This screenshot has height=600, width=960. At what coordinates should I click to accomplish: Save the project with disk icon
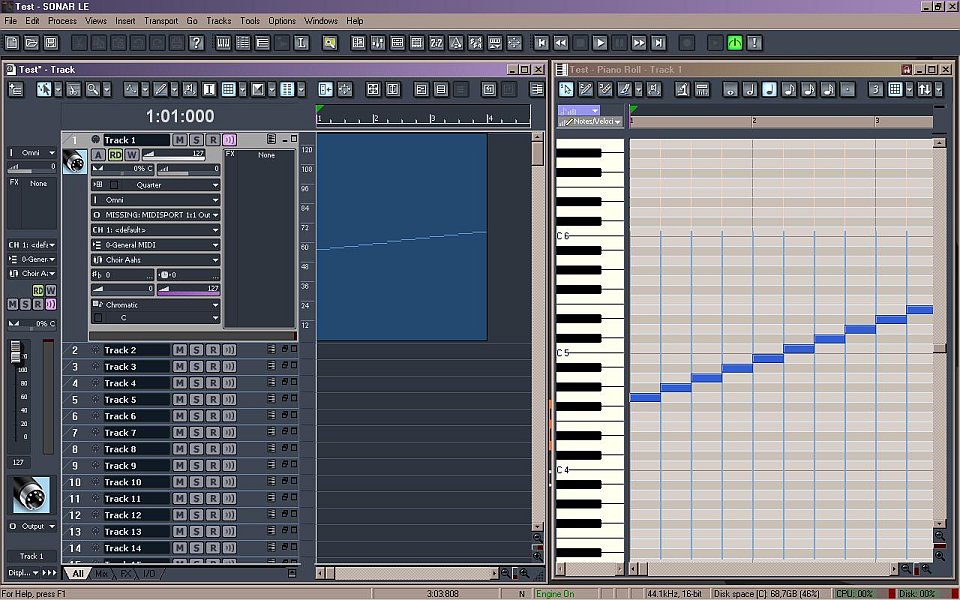(x=51, y=43)
